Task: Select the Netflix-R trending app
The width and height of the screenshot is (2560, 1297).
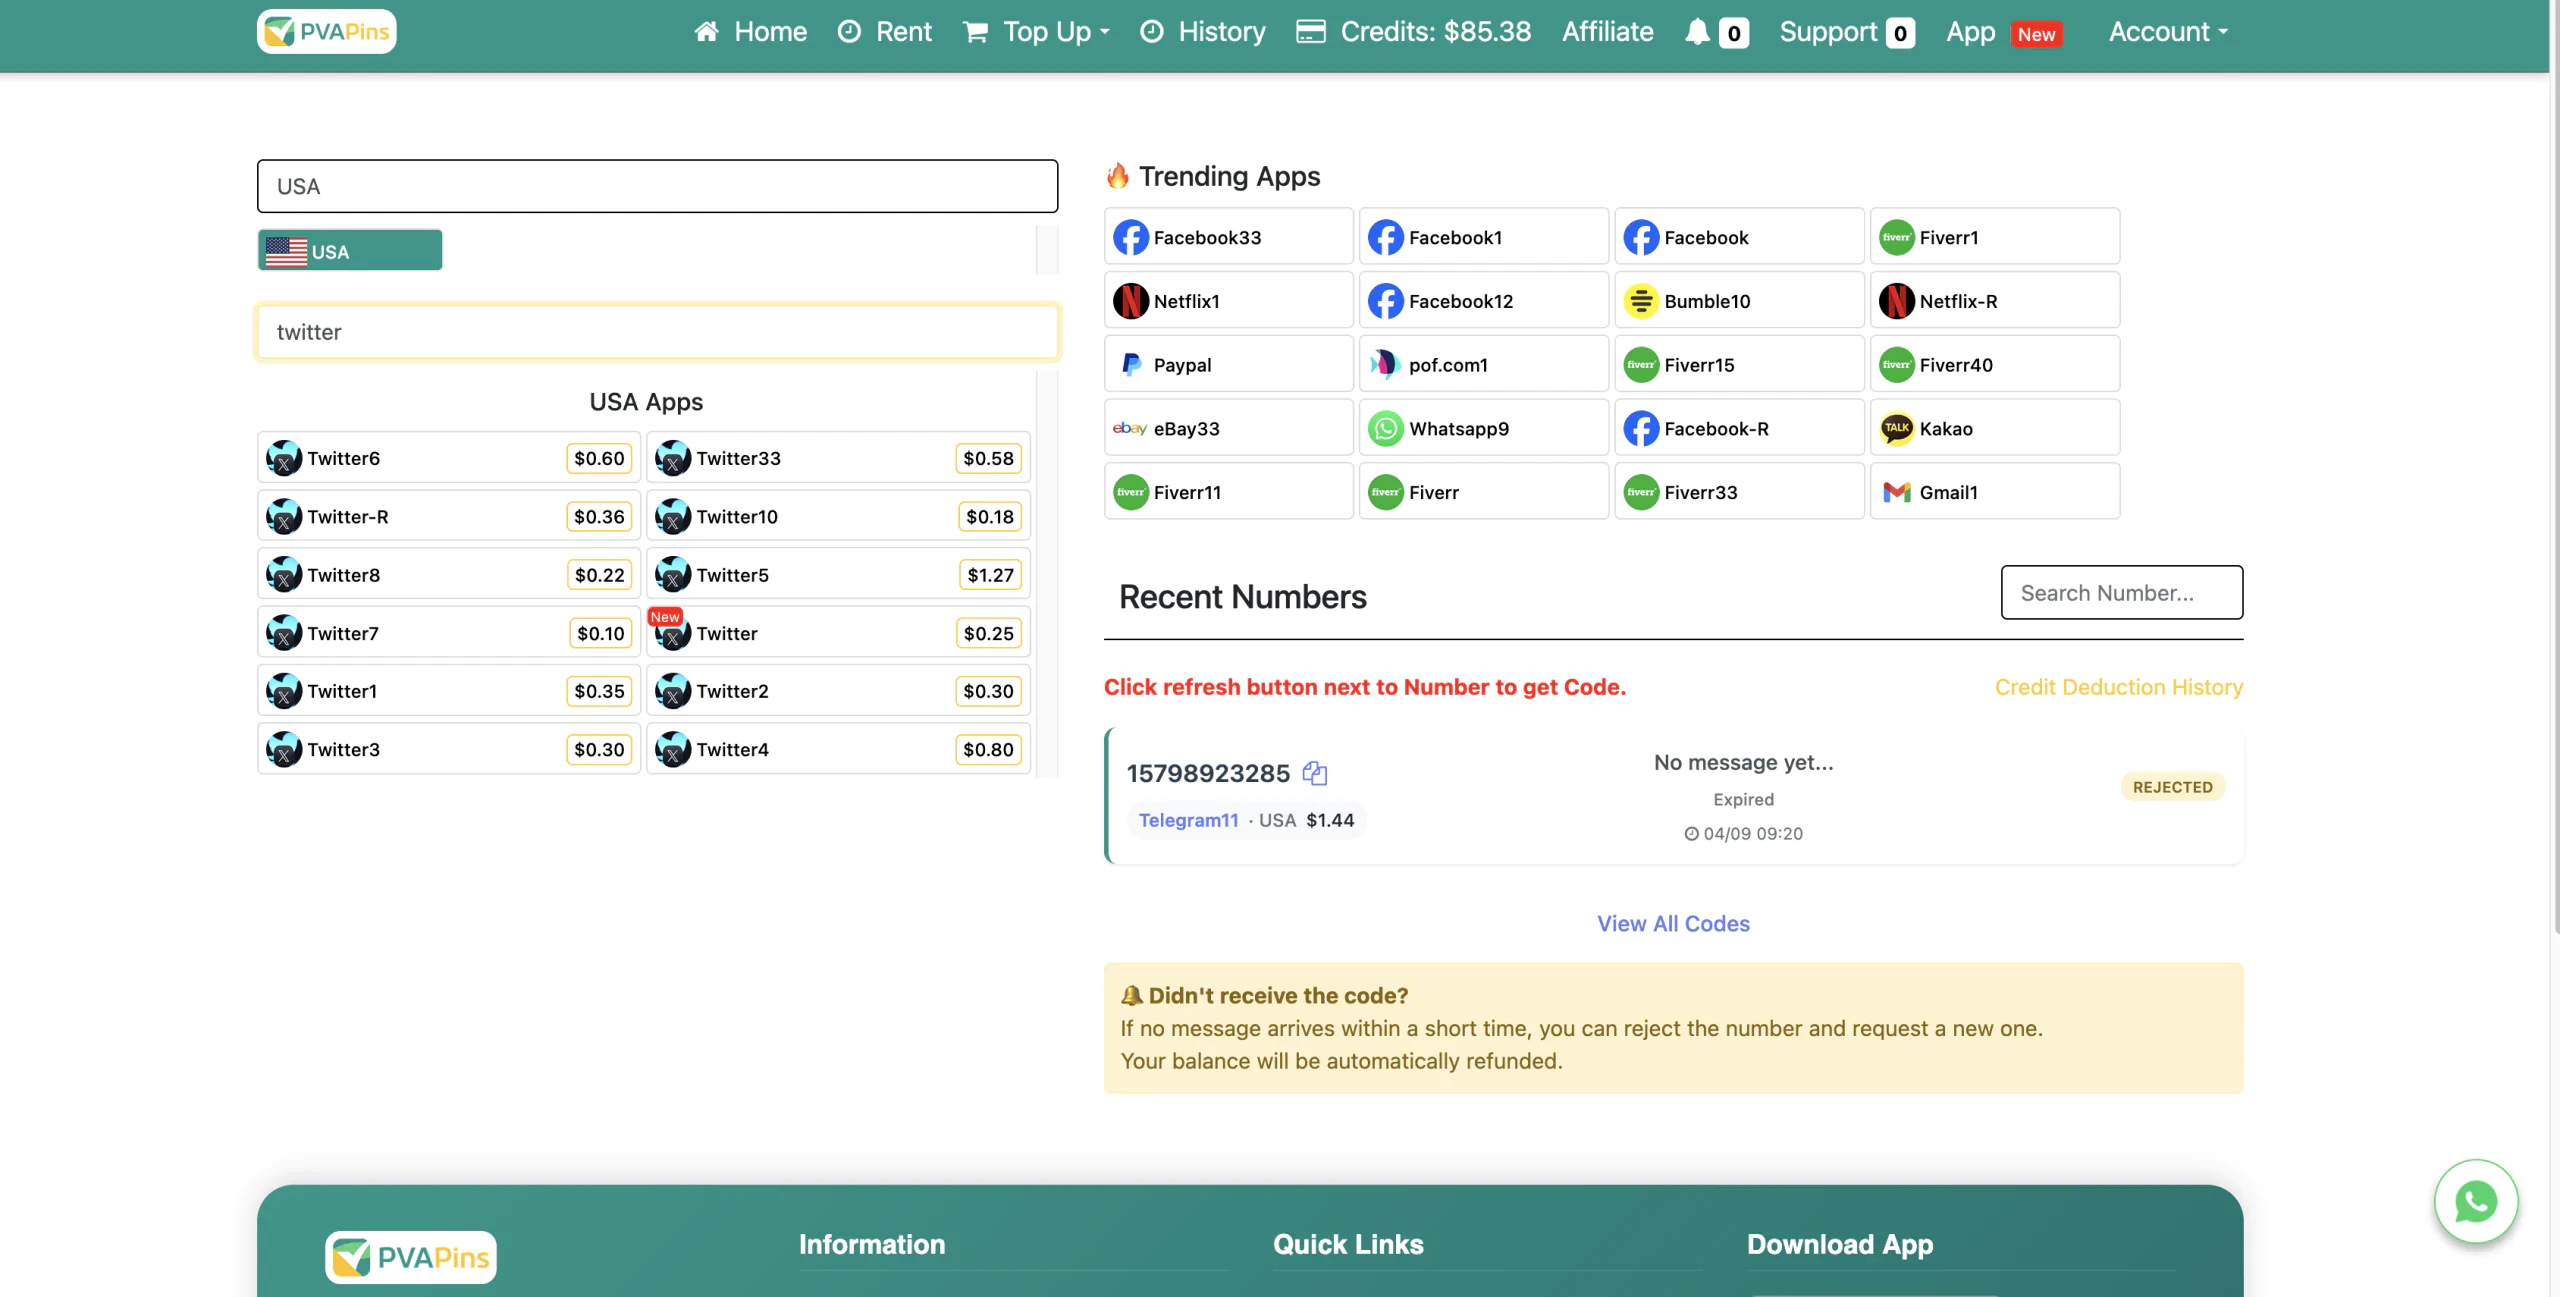Action: (x=1995, y=301)
